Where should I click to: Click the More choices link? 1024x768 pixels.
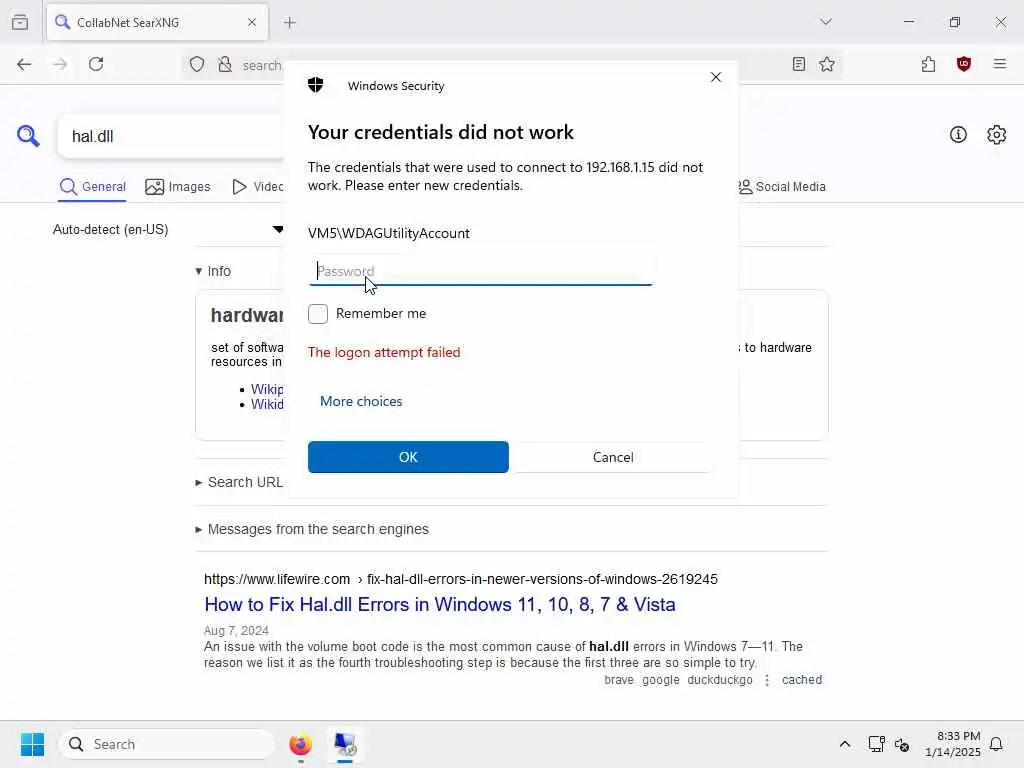(360, 401)
